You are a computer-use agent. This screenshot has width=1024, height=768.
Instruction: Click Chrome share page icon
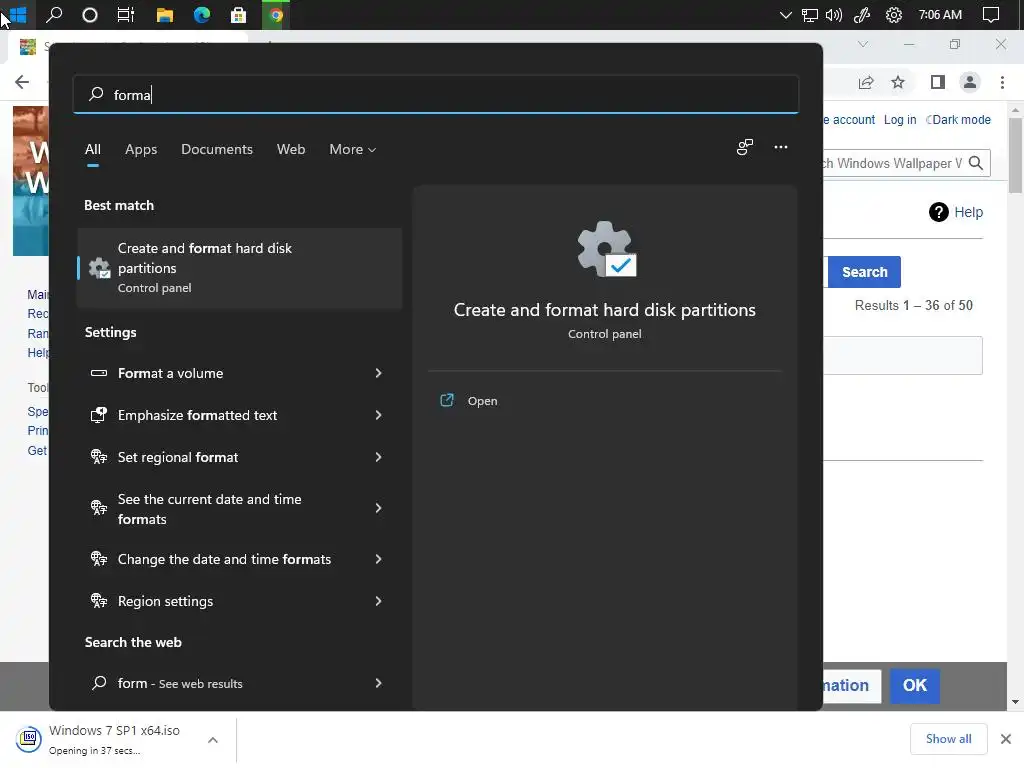coord(866,82)
